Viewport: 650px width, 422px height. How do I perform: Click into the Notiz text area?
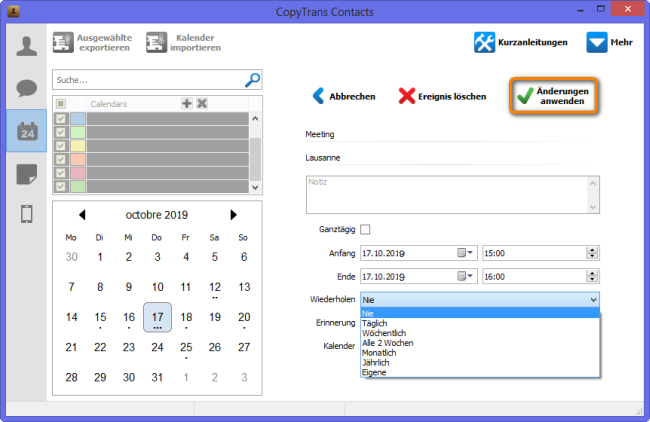coord(447,195)
